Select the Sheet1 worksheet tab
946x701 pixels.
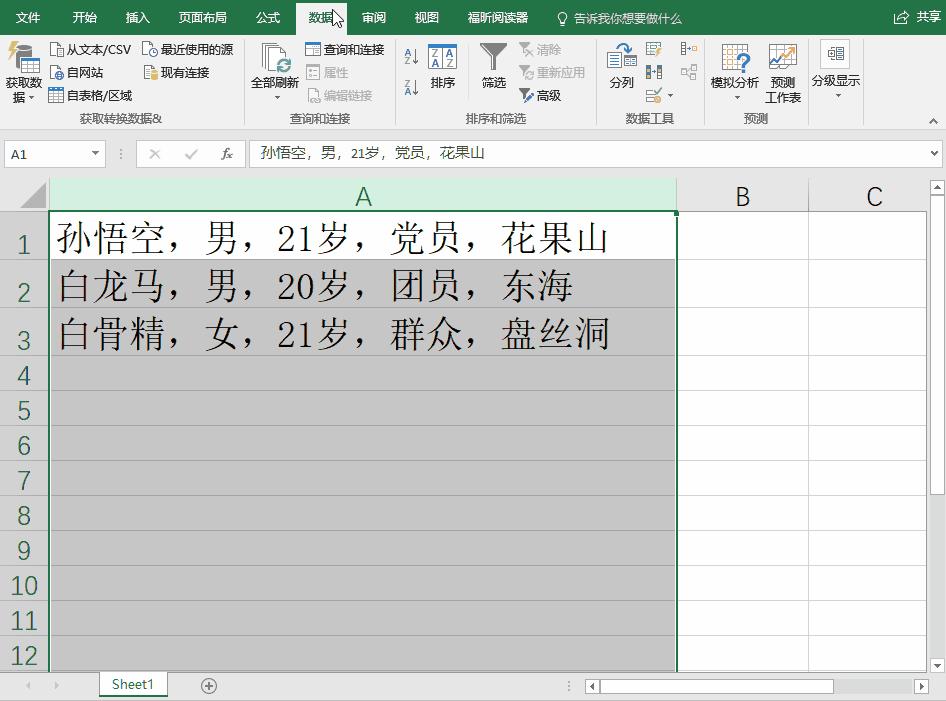click(133, 684)
